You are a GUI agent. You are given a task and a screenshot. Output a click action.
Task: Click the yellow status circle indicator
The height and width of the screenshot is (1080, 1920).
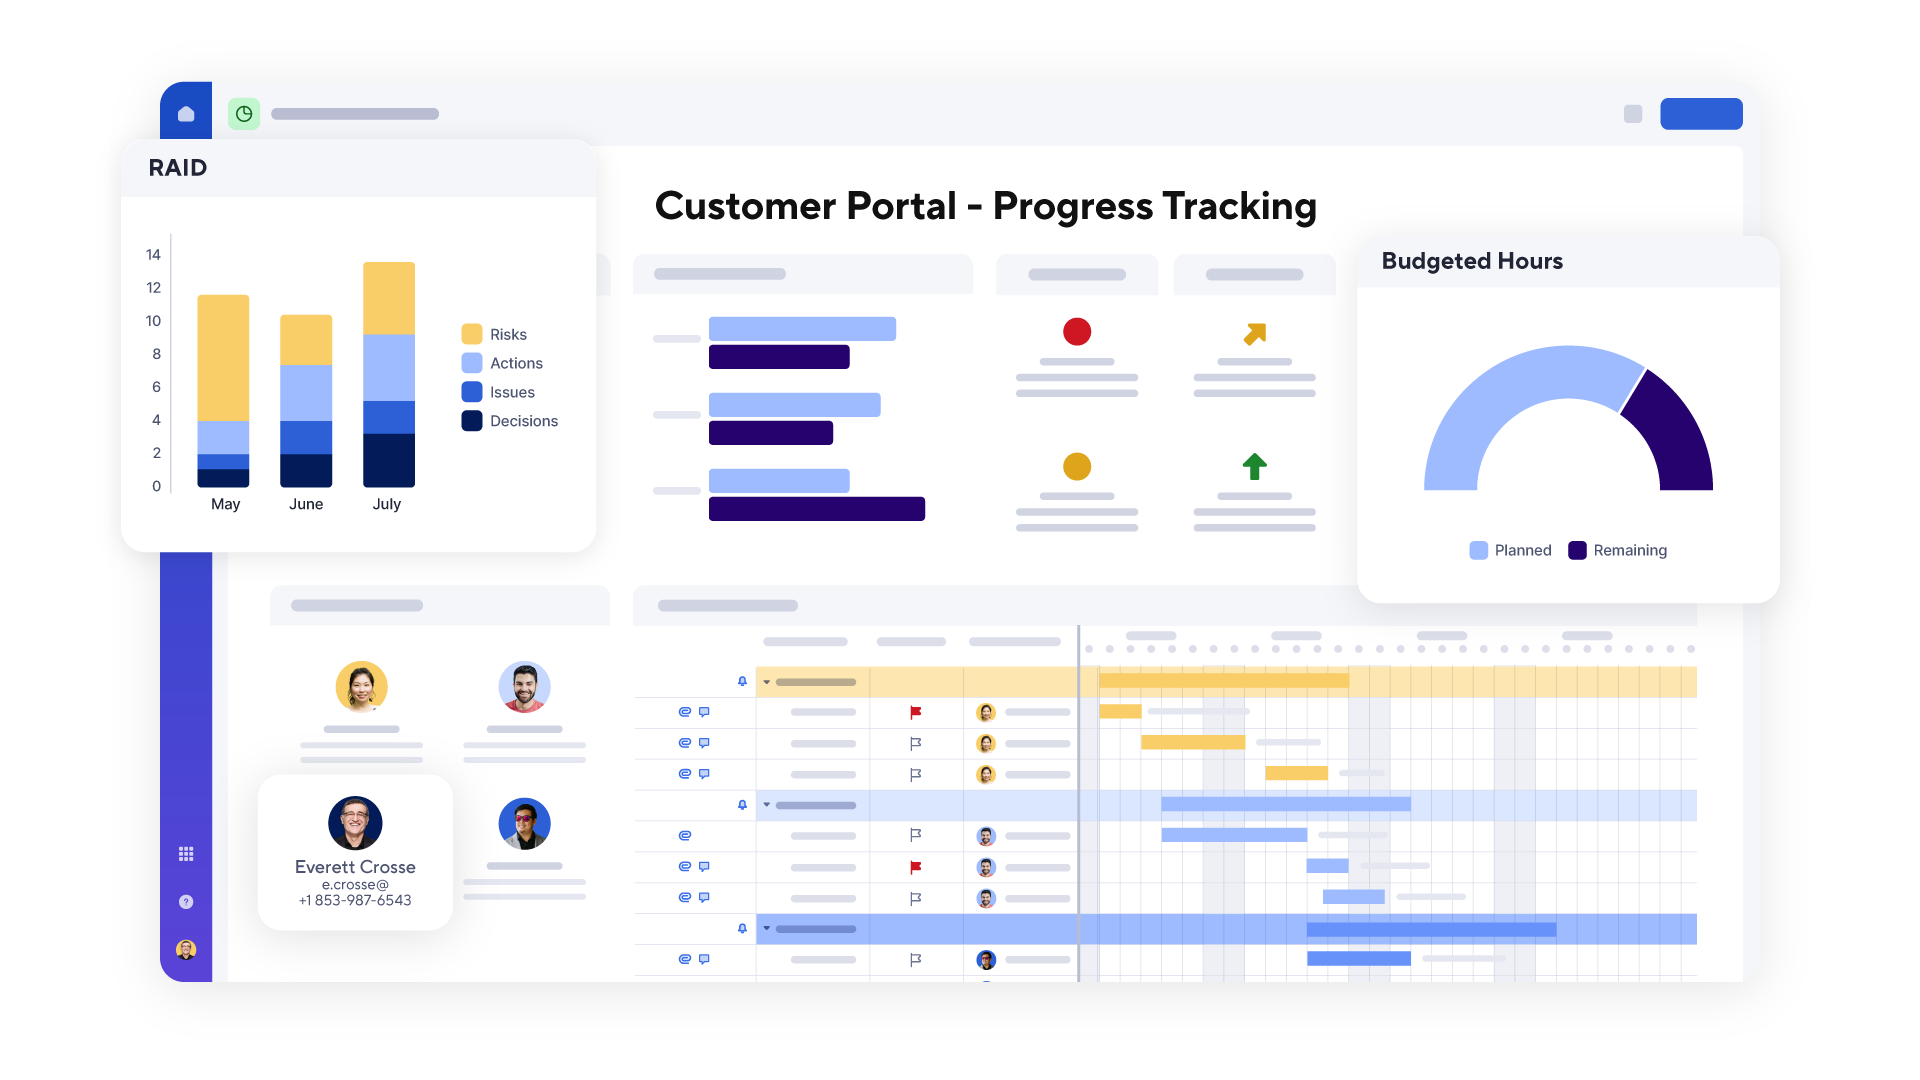point(1077,466)
